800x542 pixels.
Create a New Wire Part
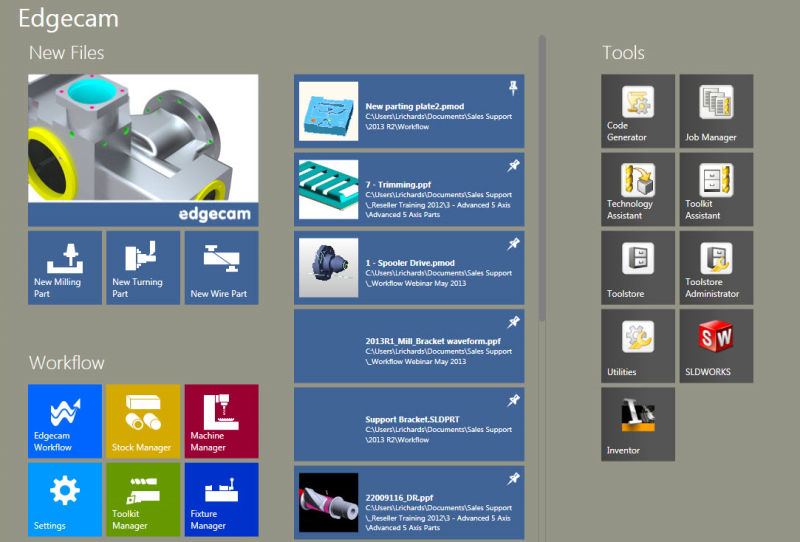point(221,268)
